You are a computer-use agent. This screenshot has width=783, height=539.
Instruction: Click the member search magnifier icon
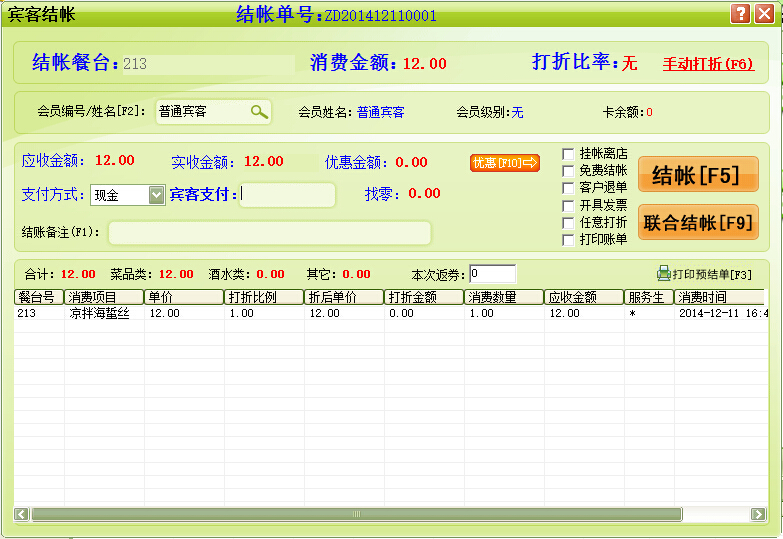(x=258, y=112)
